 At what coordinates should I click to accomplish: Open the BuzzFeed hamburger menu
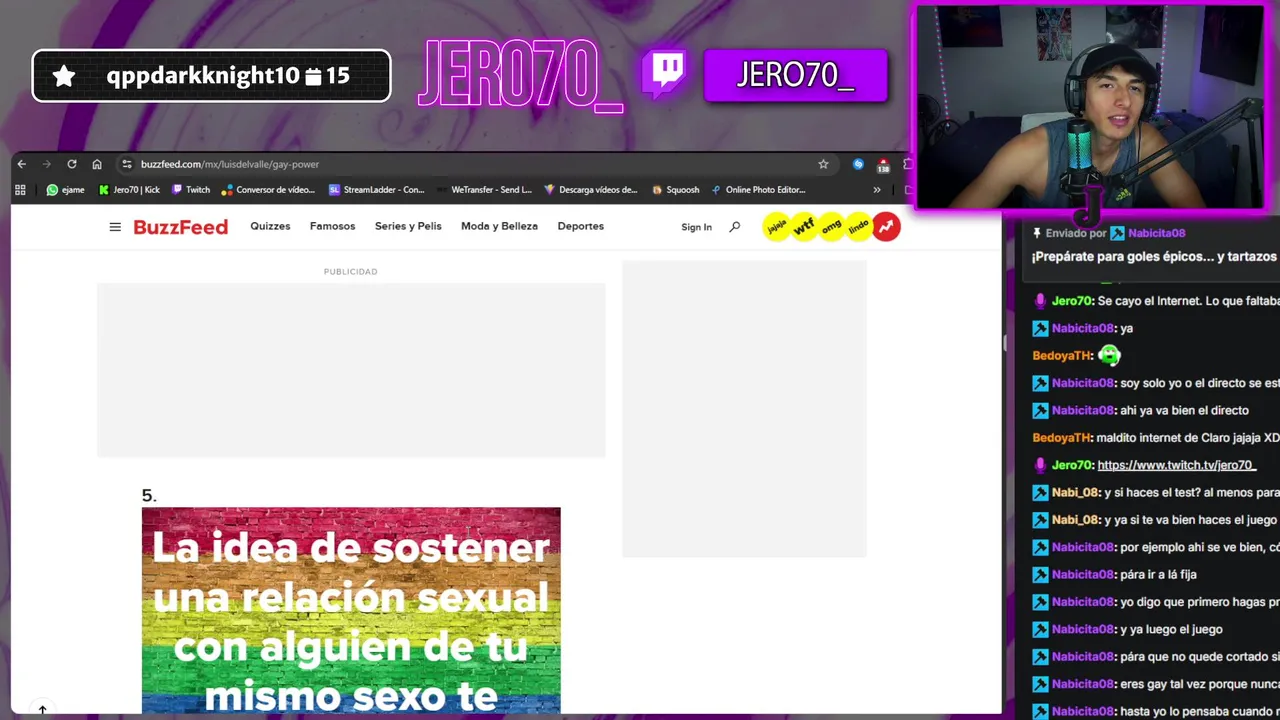[x=115, y=227]
